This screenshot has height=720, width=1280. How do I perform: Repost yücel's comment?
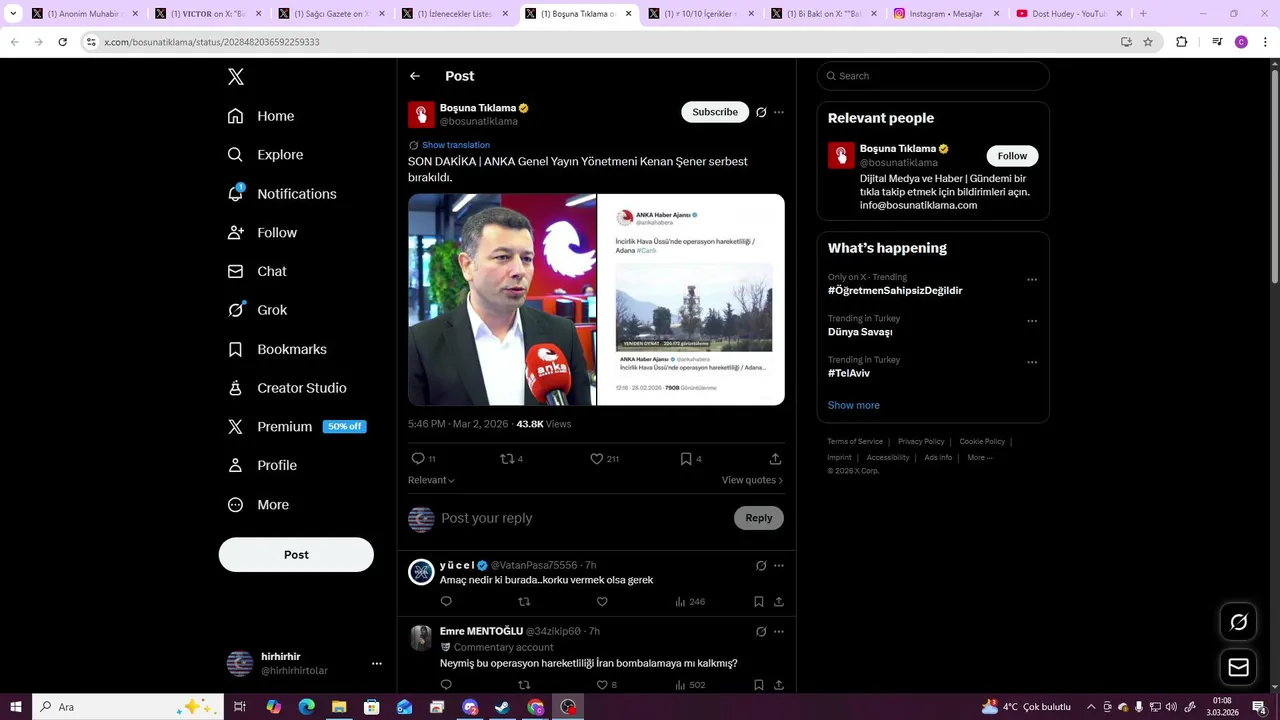(x=524, y=602)
